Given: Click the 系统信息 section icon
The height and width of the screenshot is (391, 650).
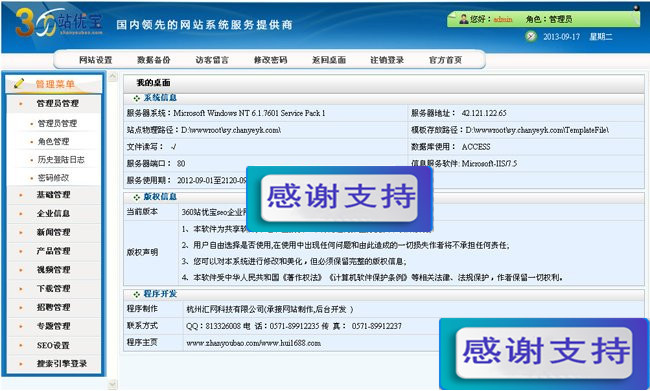Looking at the screenshot, I should 136,98.
